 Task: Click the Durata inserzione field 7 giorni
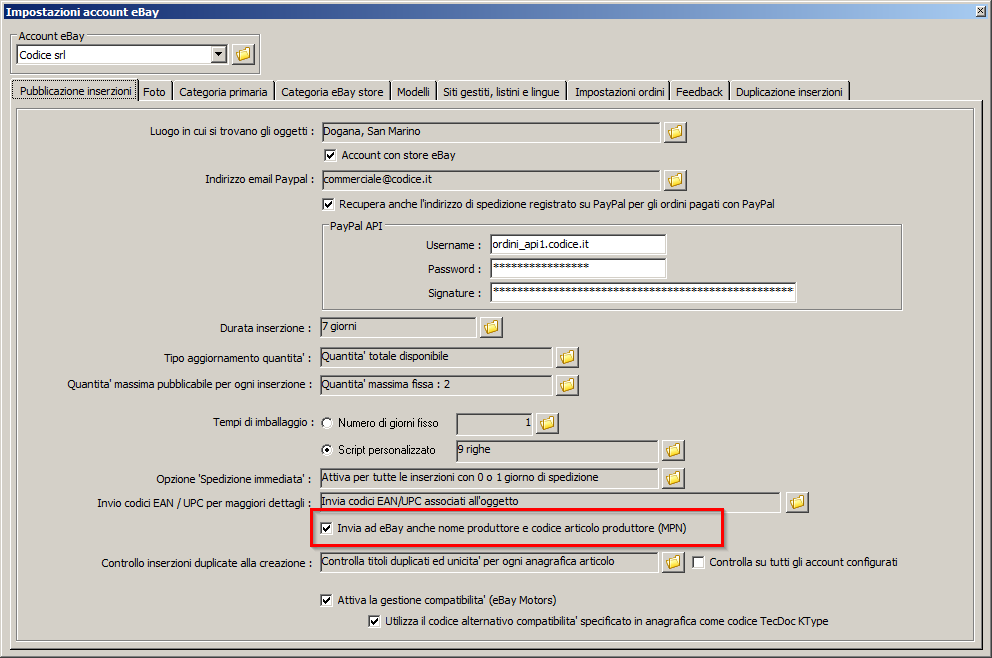pyautogui.click(x=399, y=327)
